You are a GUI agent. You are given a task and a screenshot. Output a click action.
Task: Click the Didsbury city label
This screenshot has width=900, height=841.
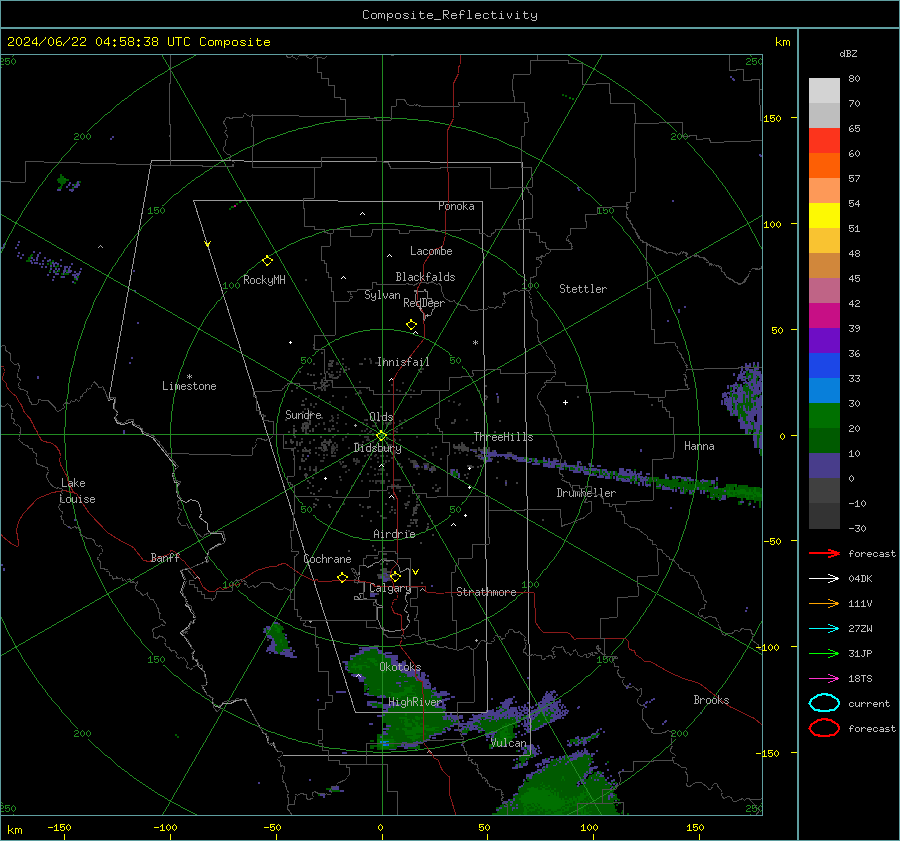pyautogui.click(x=377, y=448)
